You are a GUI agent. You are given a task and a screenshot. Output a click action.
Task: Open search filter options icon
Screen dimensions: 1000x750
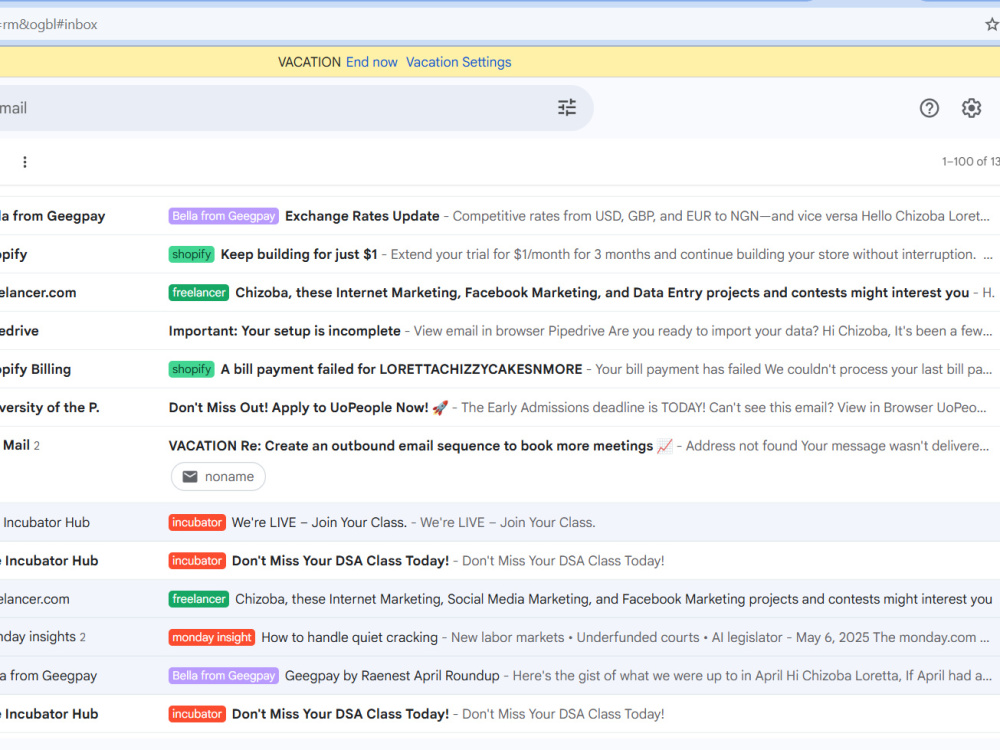coord(566,107)
